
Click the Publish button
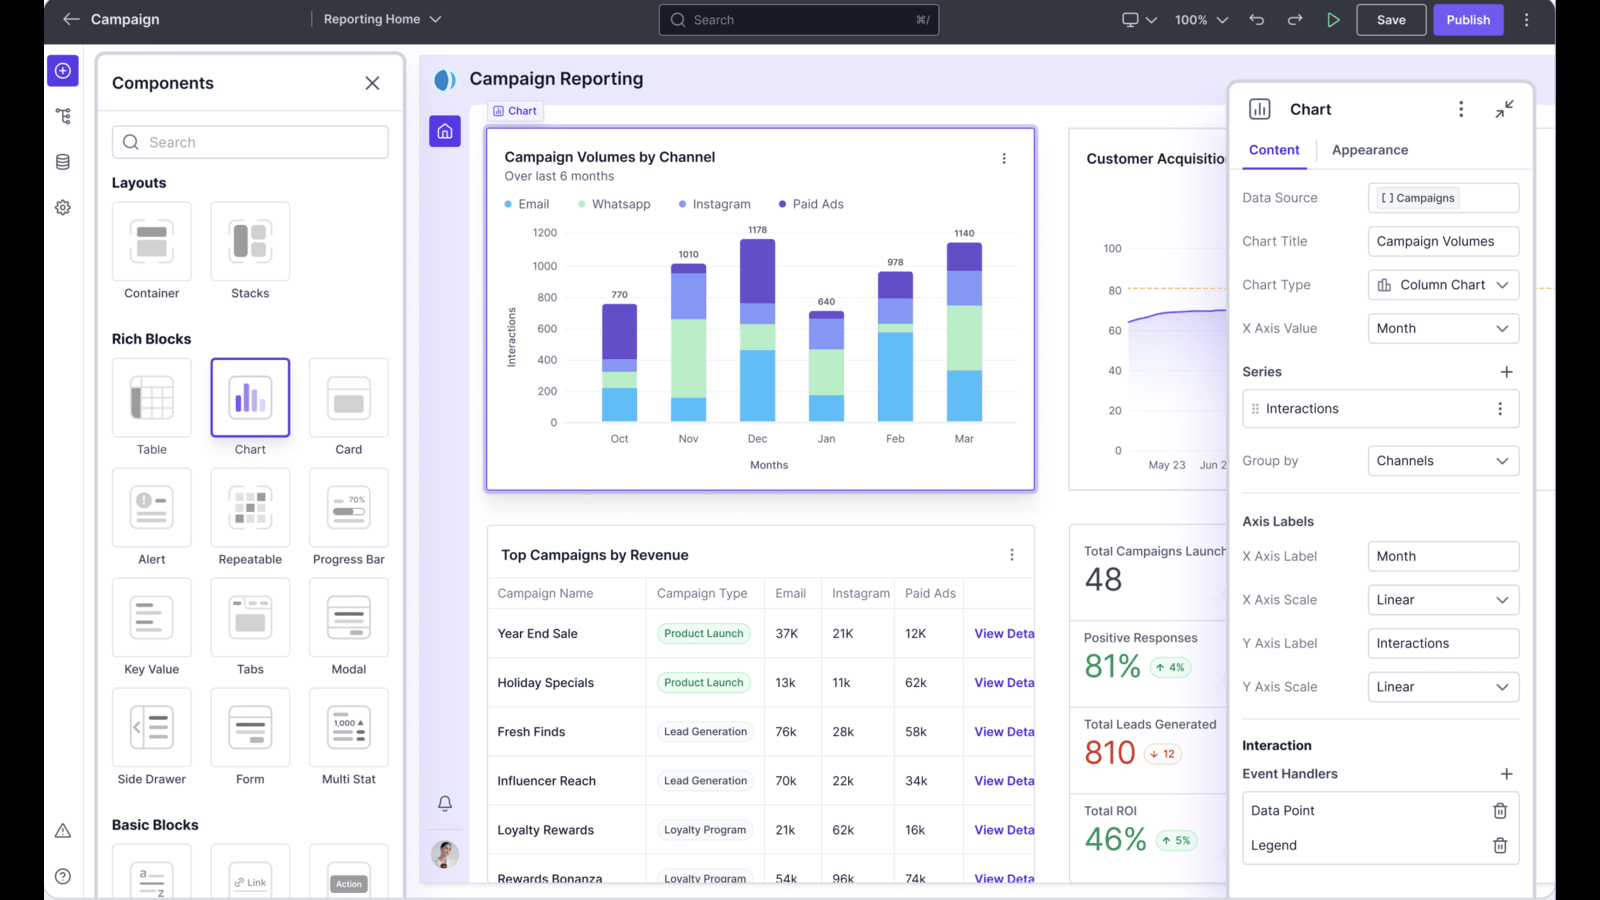coord(1467,20)
